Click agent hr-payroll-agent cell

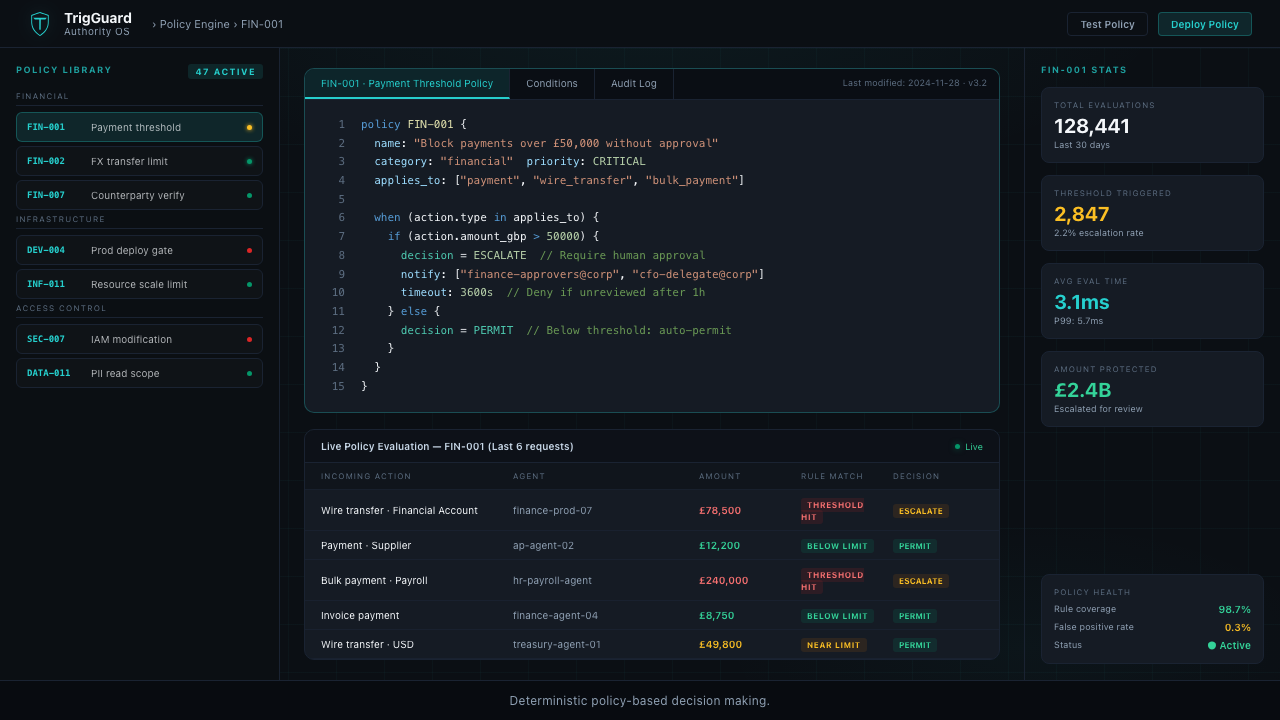[552, 581]
